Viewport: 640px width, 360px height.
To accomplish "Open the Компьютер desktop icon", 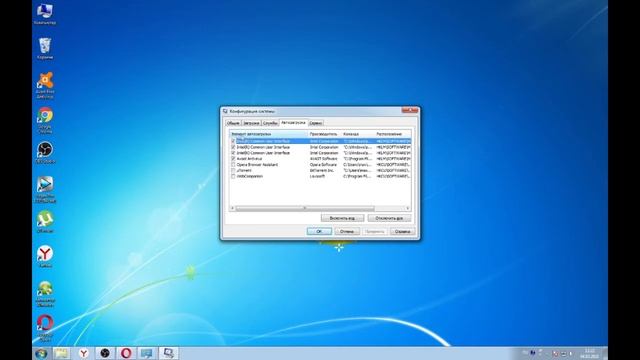I will point(45,13).
